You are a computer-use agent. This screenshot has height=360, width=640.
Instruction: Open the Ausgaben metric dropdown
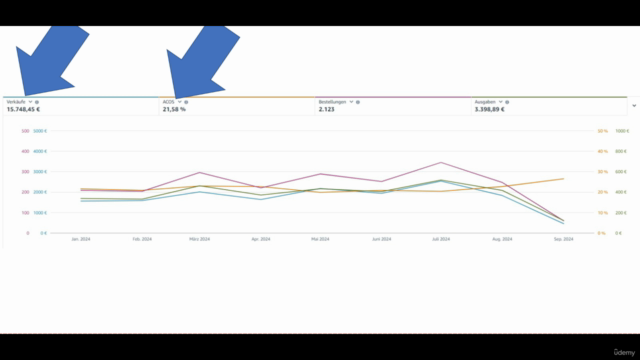click(x=500, y=102)
